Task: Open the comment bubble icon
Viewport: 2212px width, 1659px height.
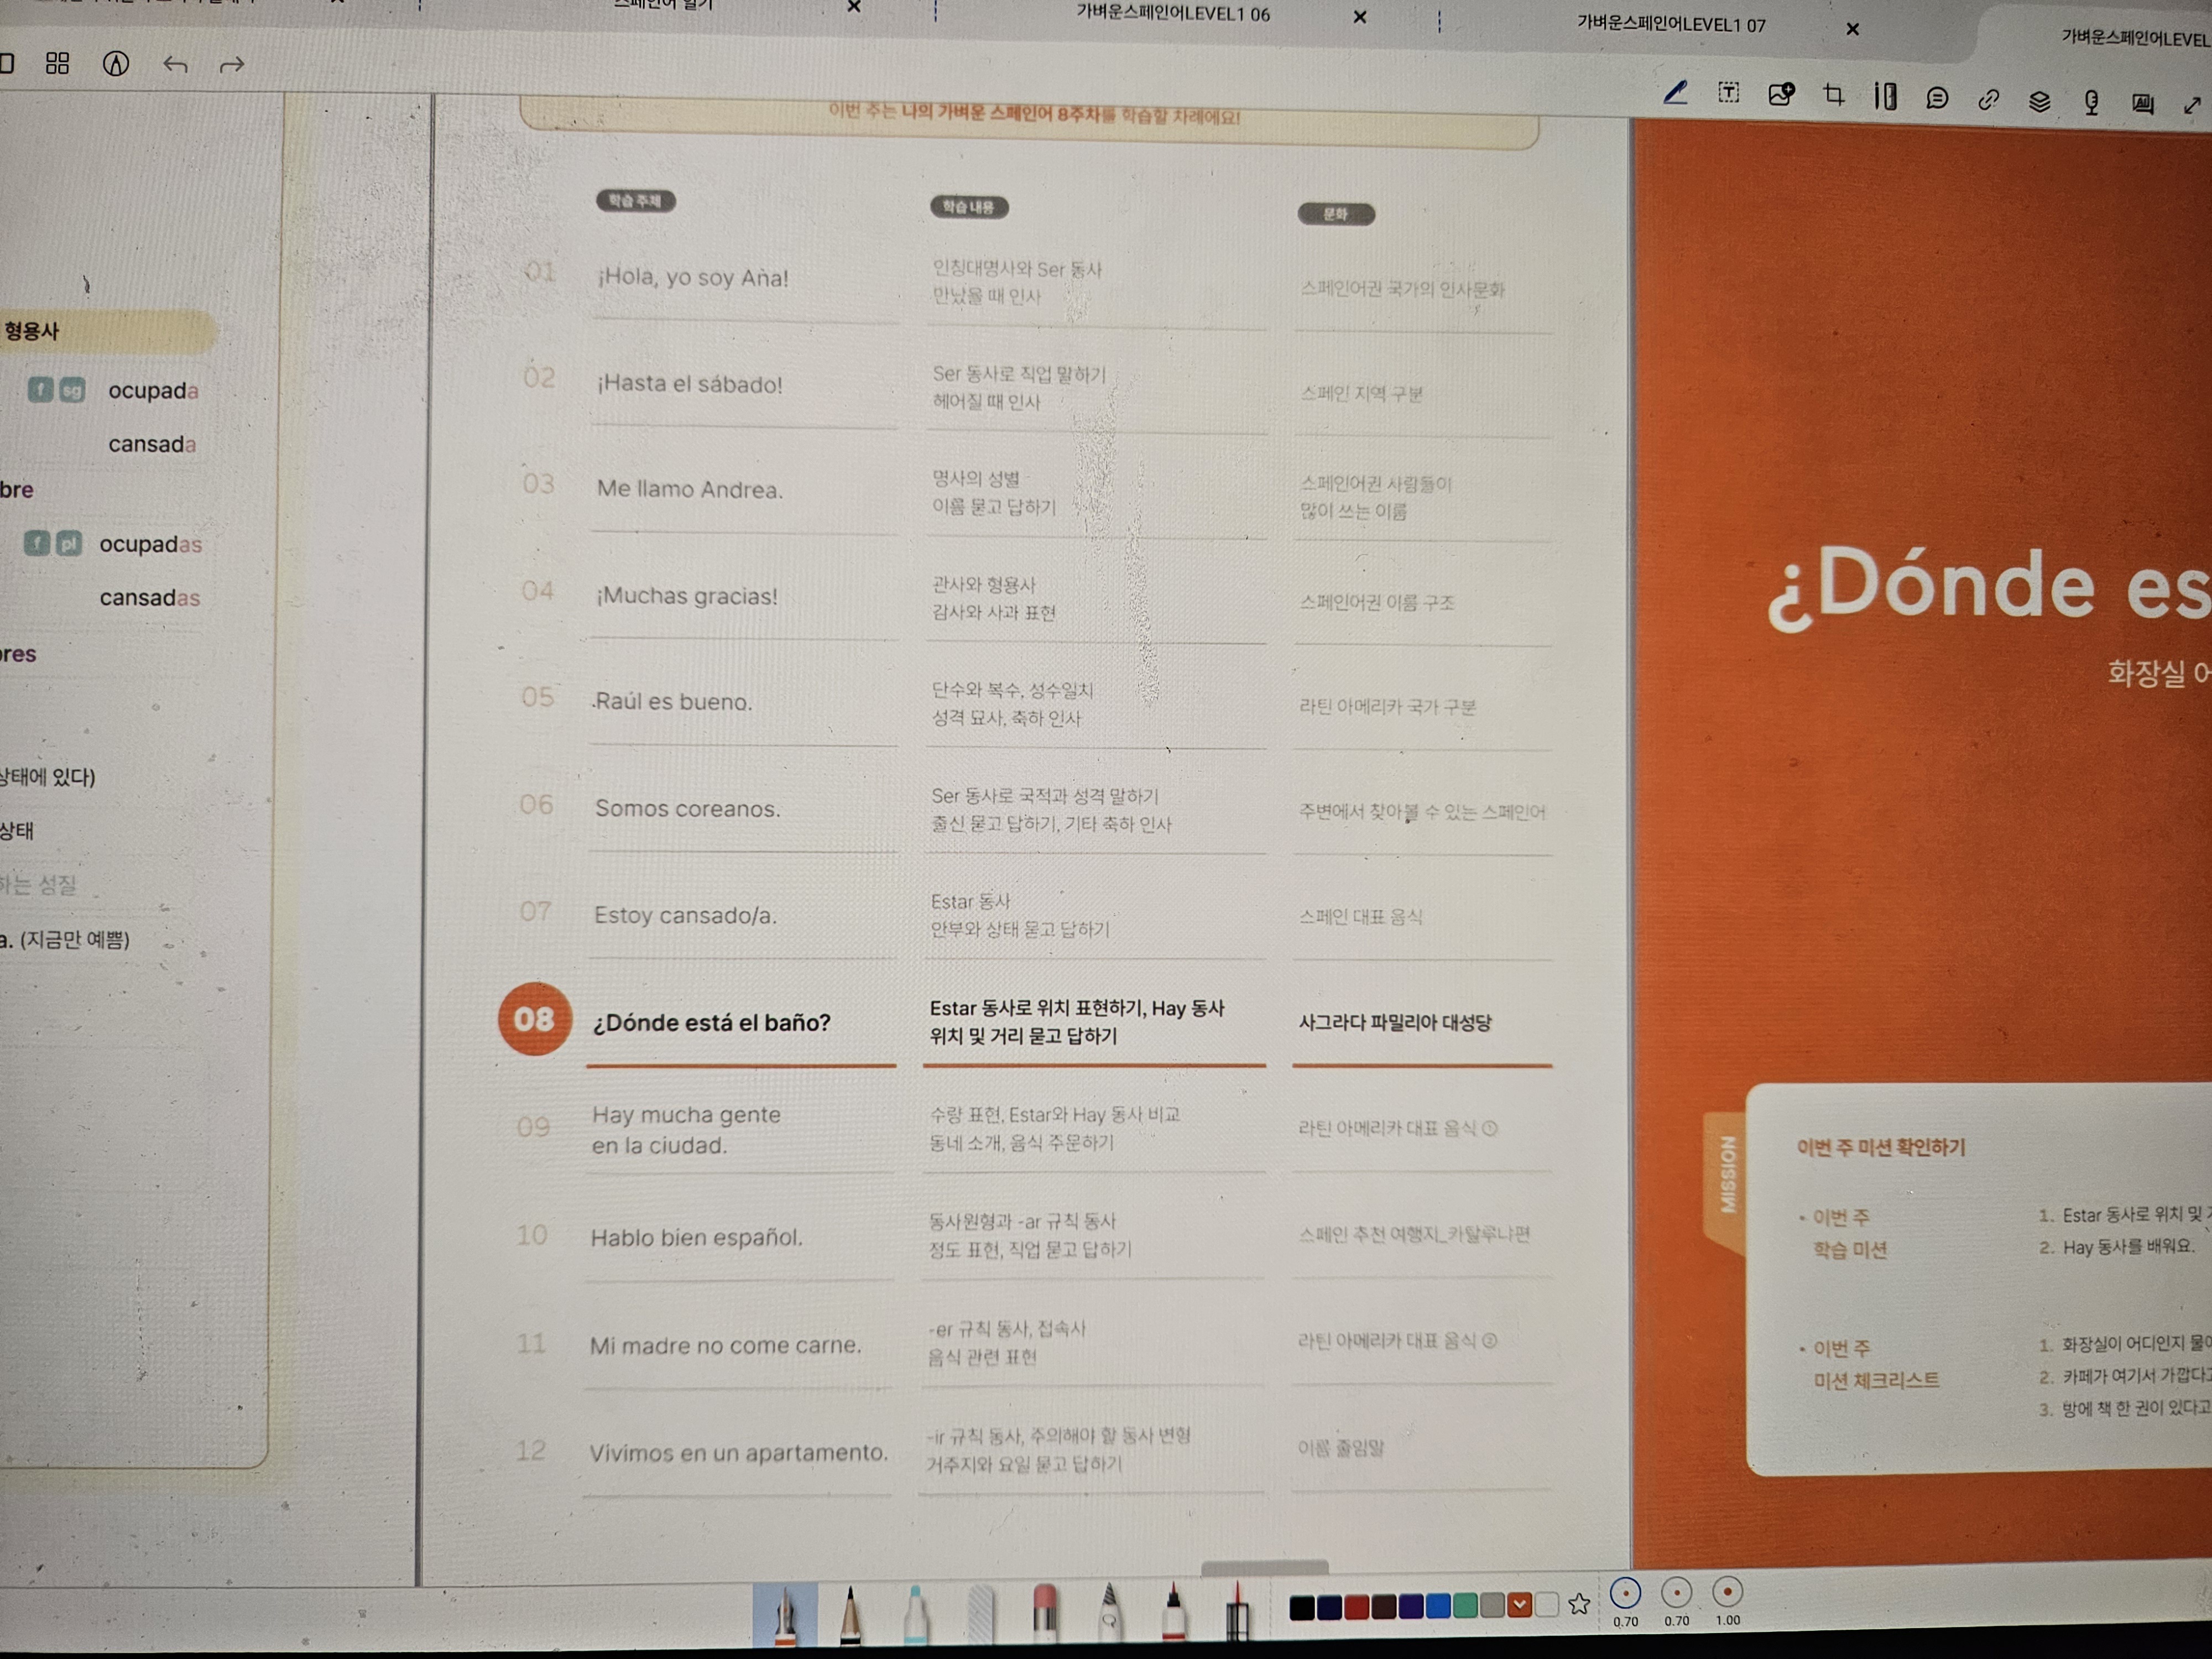Action: (1937, 98)
